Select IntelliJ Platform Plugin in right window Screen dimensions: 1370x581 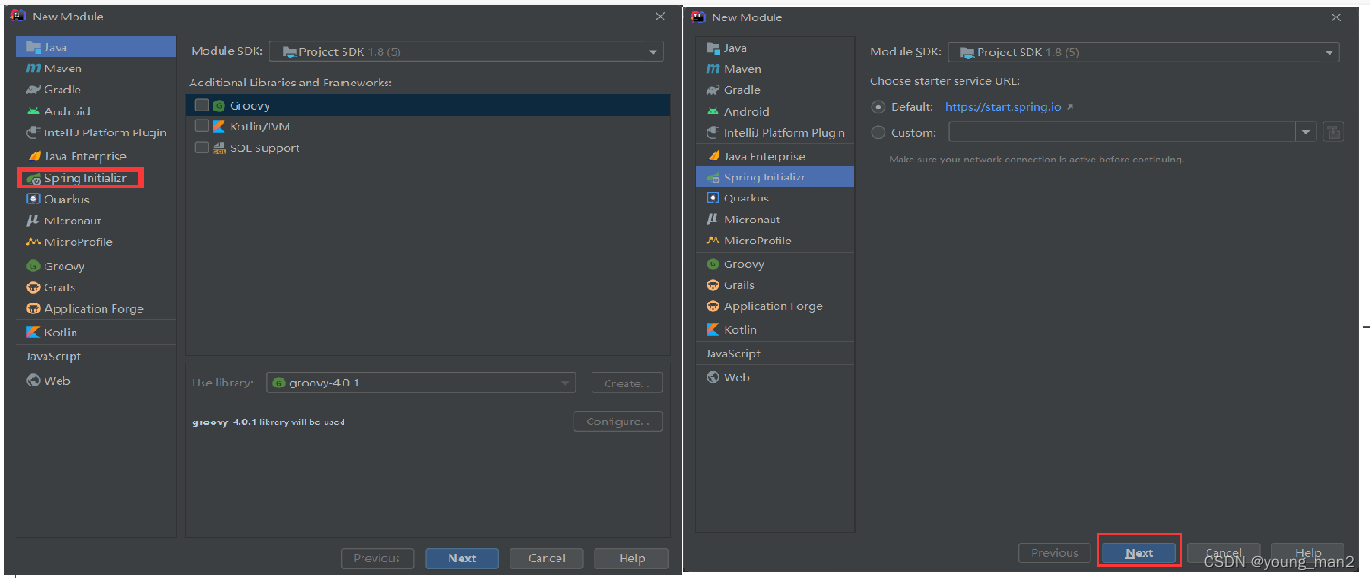(775, 133)
